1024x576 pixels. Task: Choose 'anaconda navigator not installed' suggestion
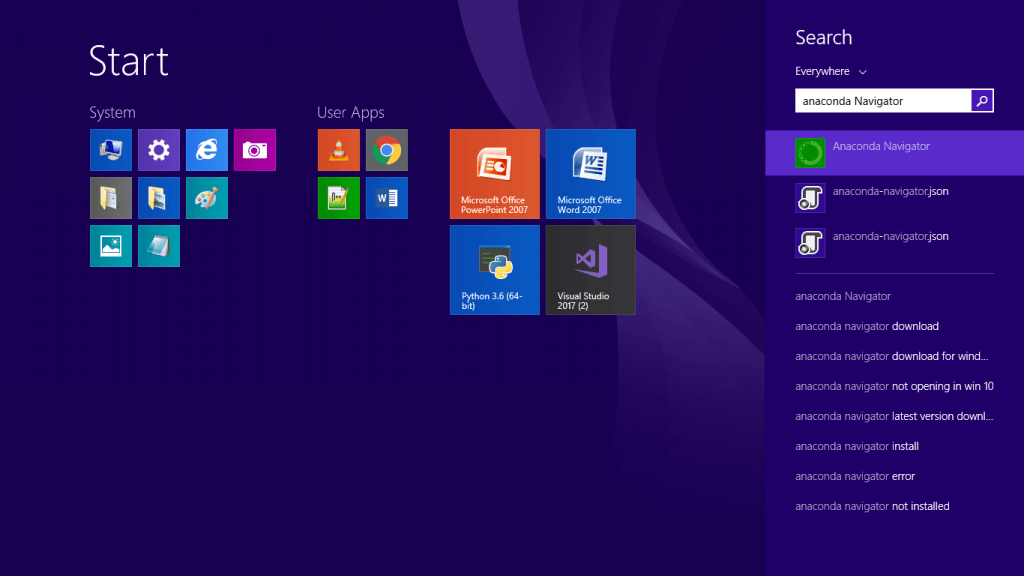click(872, 506)
